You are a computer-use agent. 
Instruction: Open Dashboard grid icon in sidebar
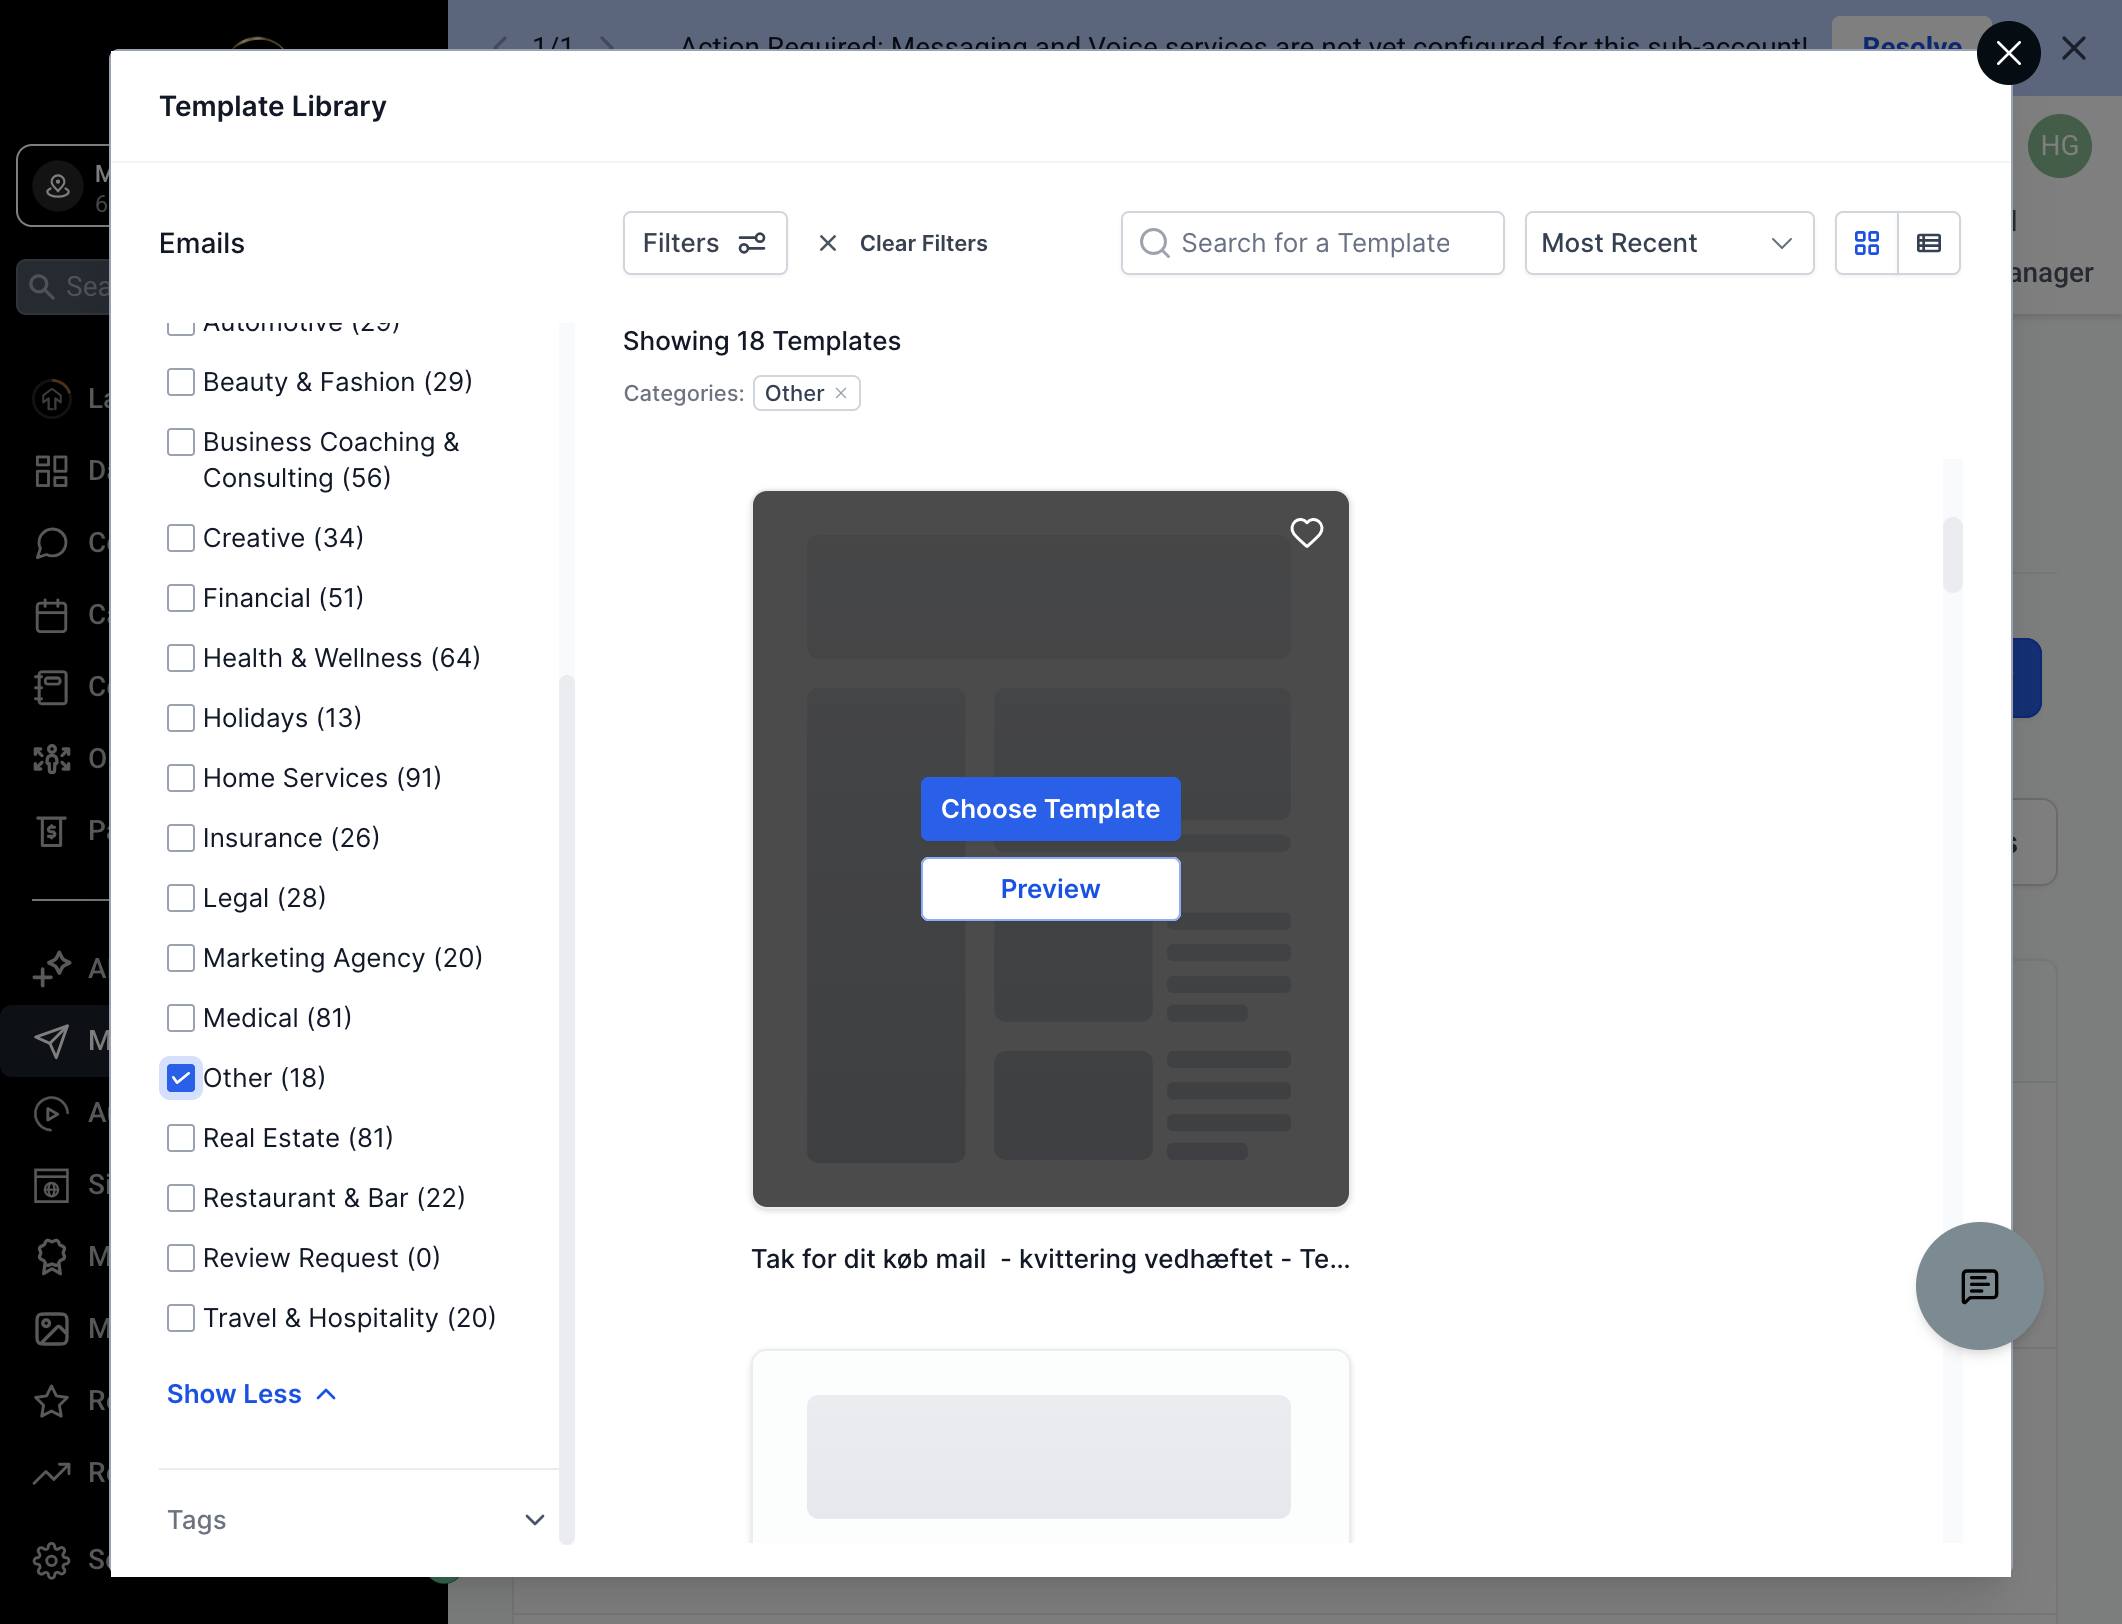point(51,470)
